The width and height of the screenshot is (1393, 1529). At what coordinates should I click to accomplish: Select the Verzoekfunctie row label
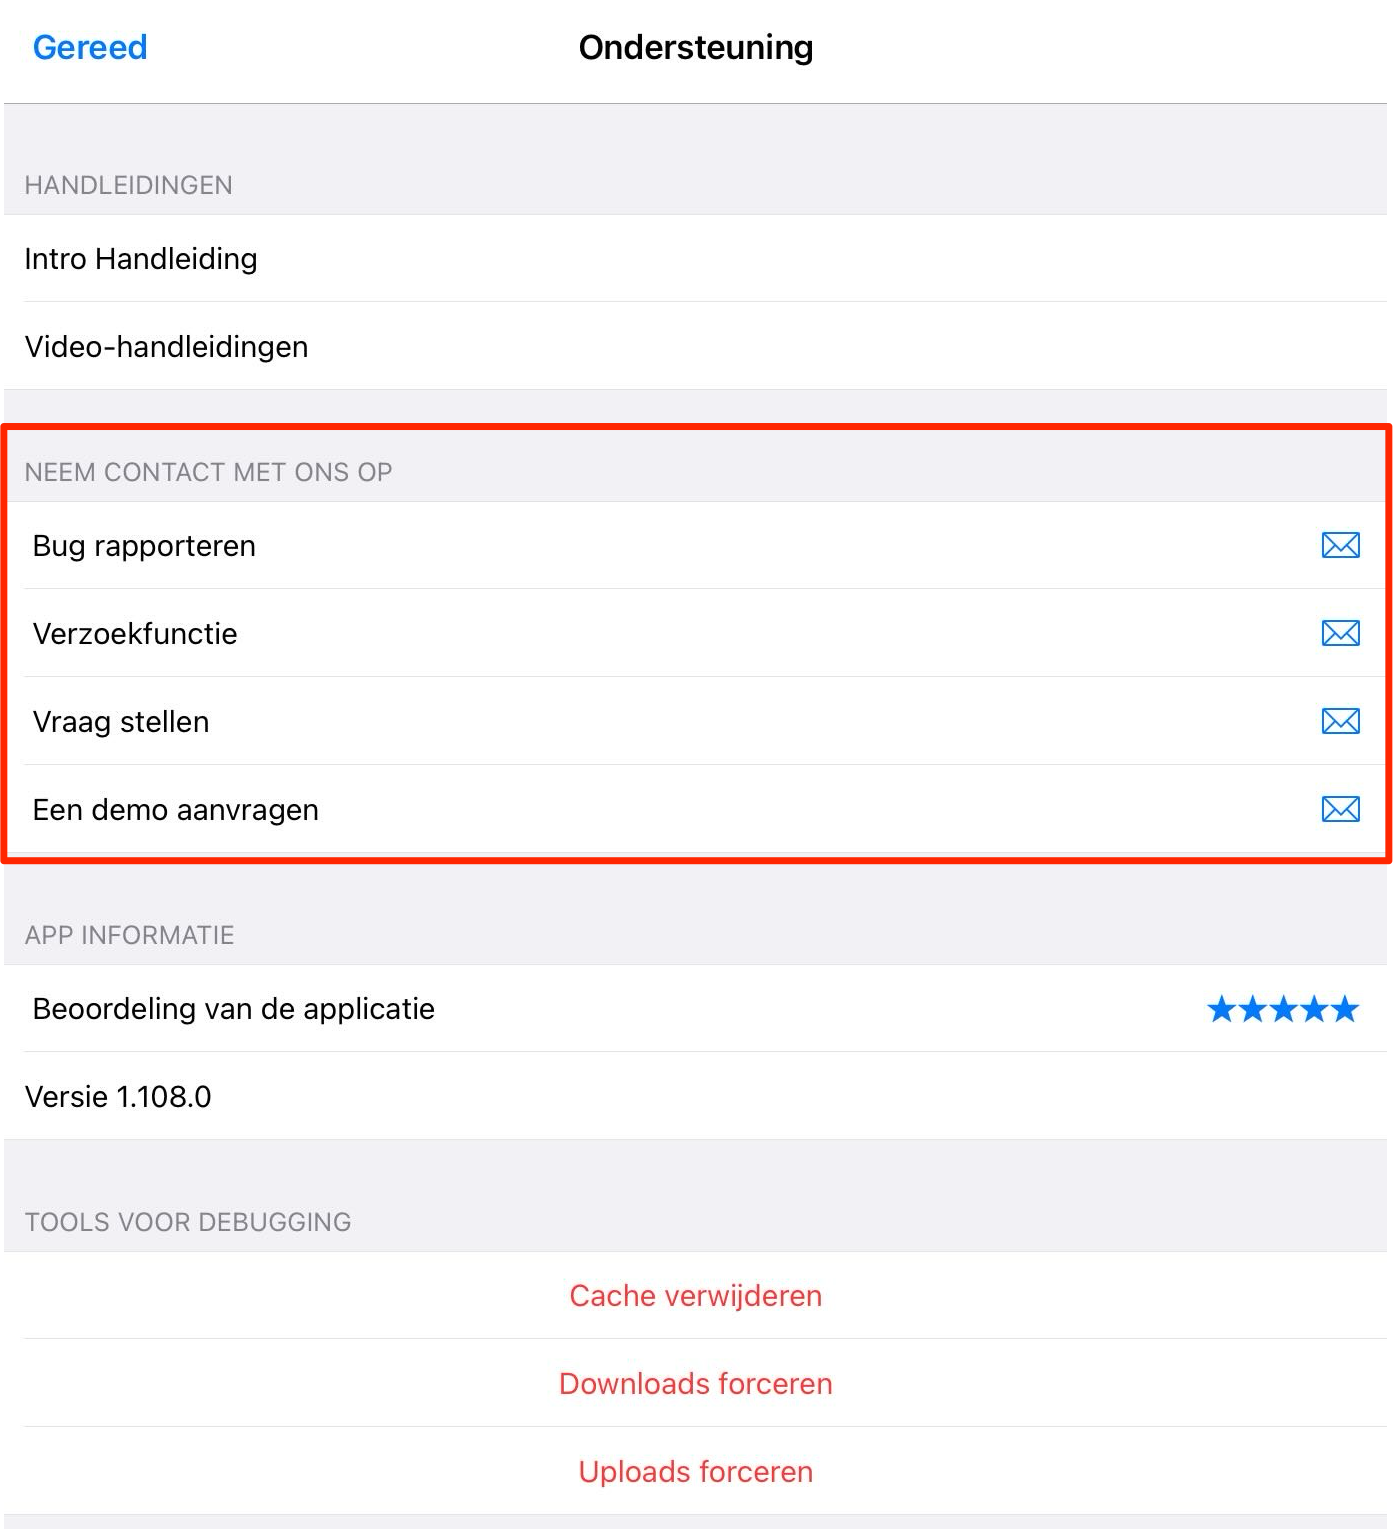[135, 634]
